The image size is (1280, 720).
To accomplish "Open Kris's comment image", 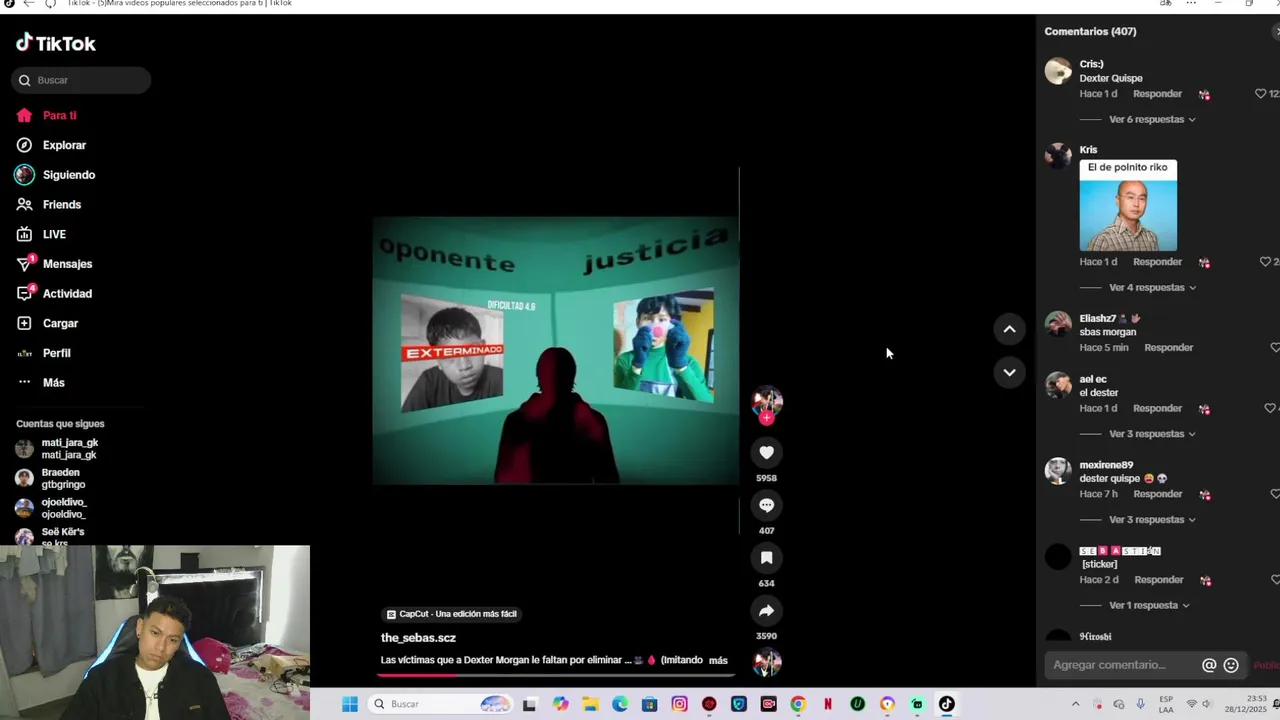I will (1128, 205).
